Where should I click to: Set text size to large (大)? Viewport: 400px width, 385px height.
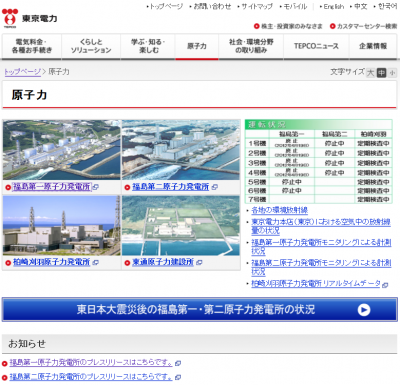coord(370,73)
